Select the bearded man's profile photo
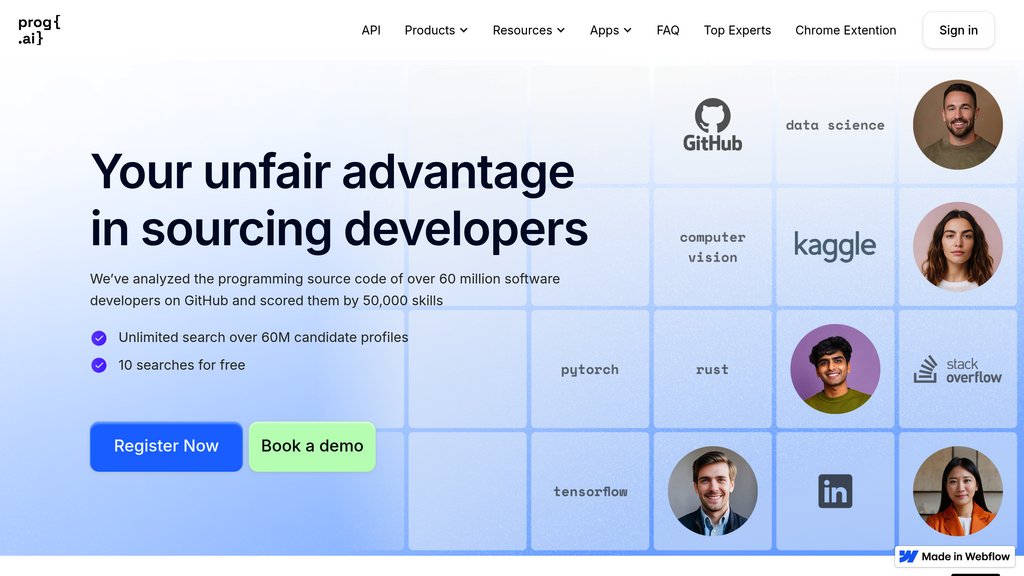The height and width of the screenshot is (576, 1024). 957,125
